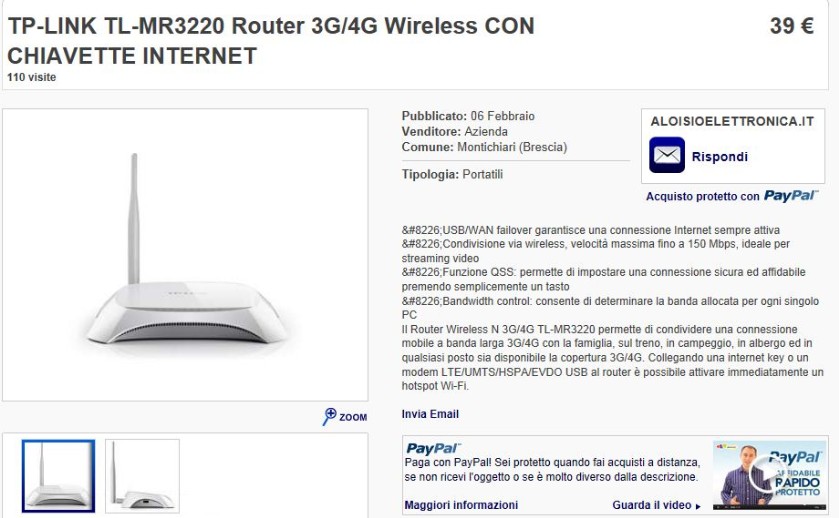Click the ALOISIOELETTRONICA.IT seller name
The width and height of the screenshot is (839, 518).
click(733, 121)
